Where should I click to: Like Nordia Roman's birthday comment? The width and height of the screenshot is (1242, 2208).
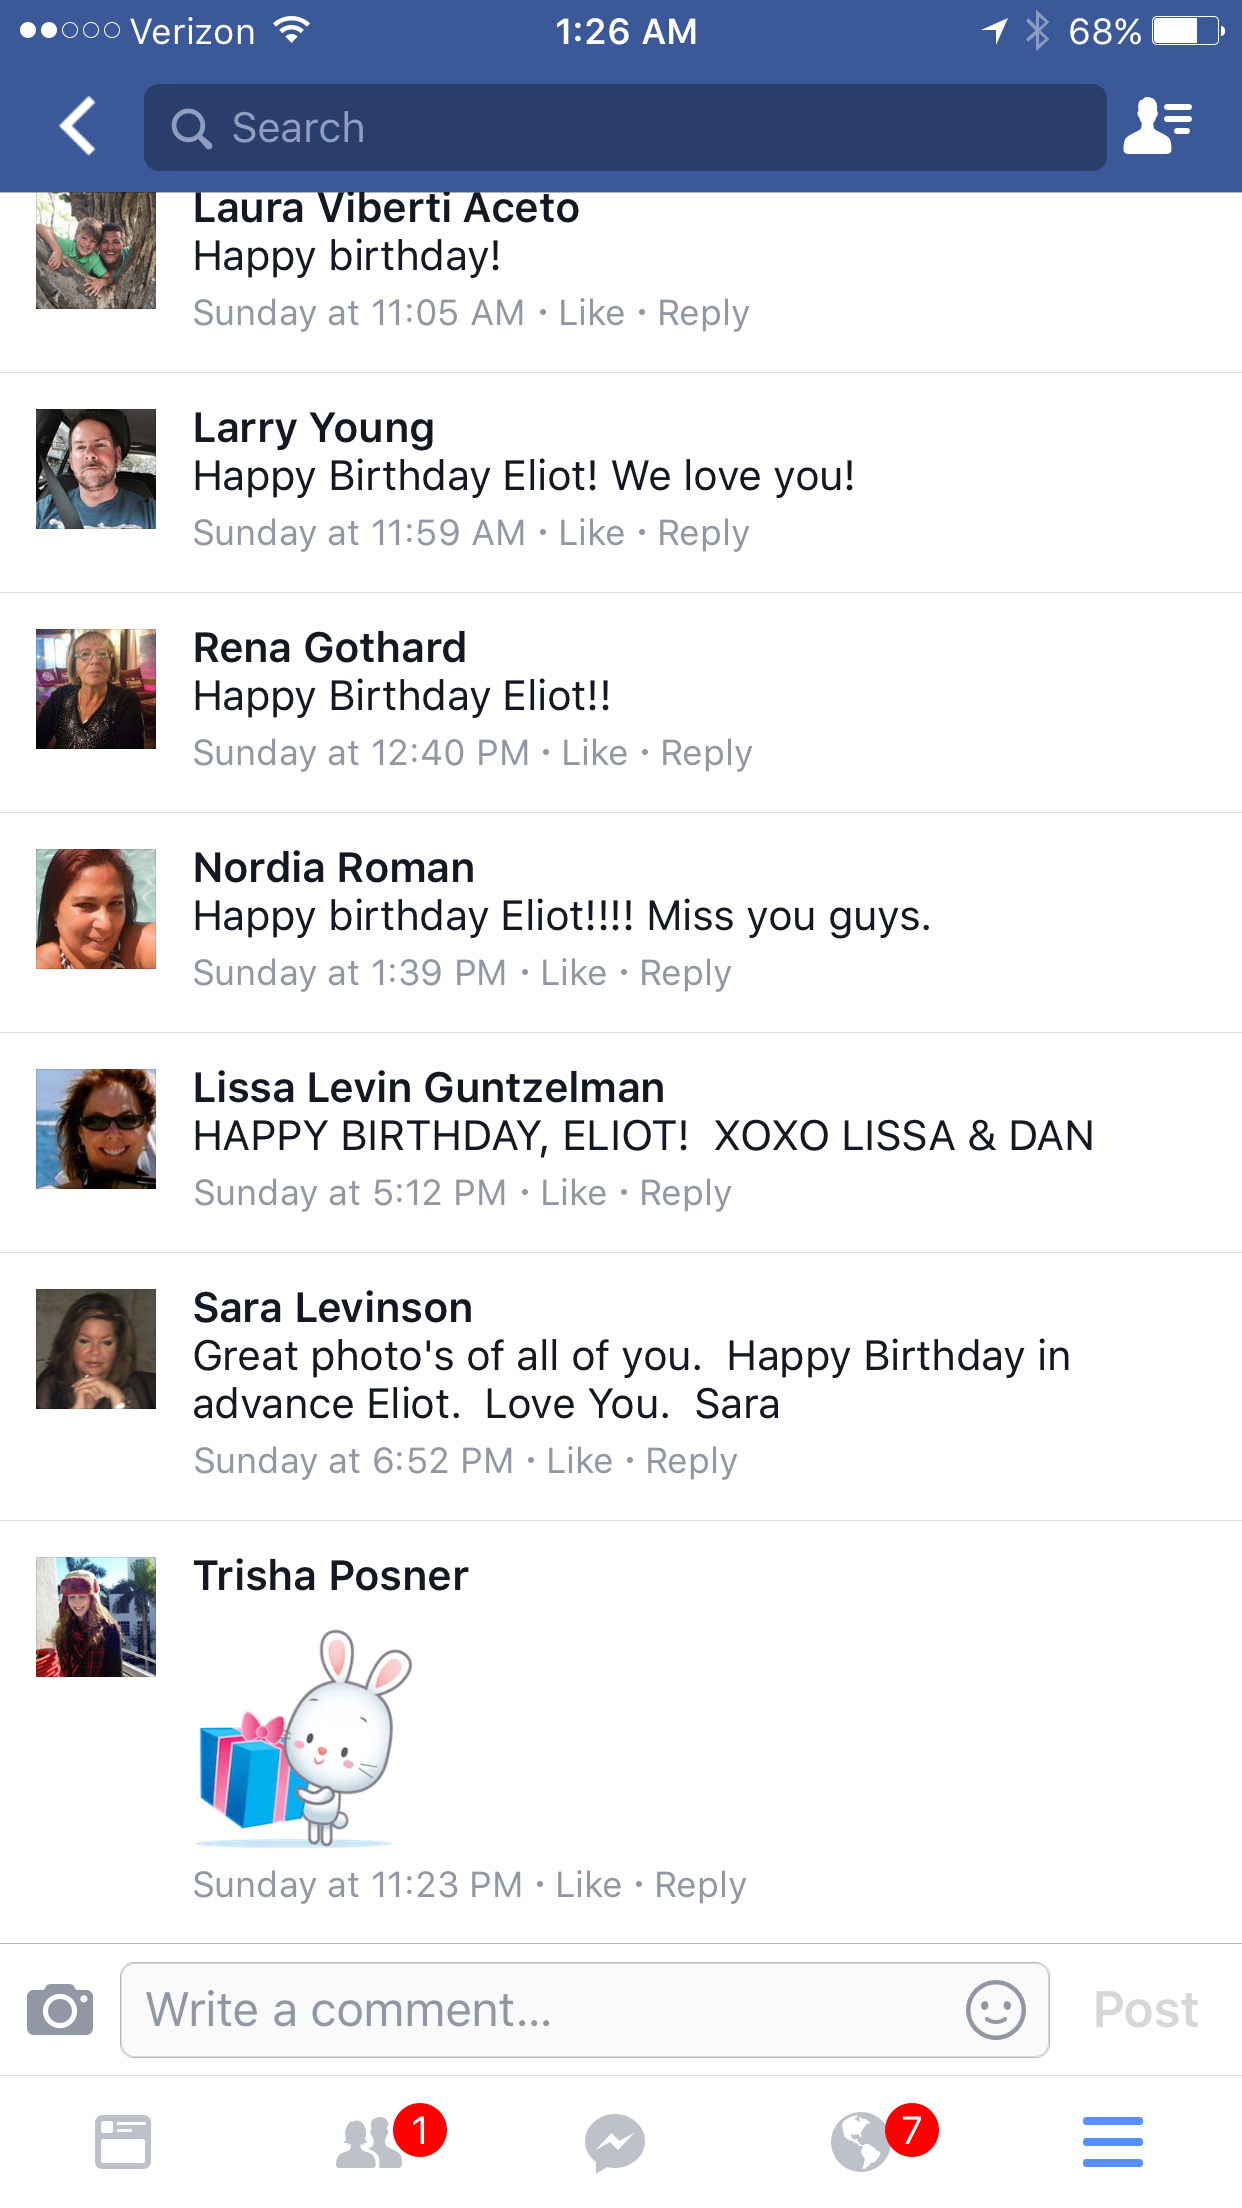pos(573,973)
